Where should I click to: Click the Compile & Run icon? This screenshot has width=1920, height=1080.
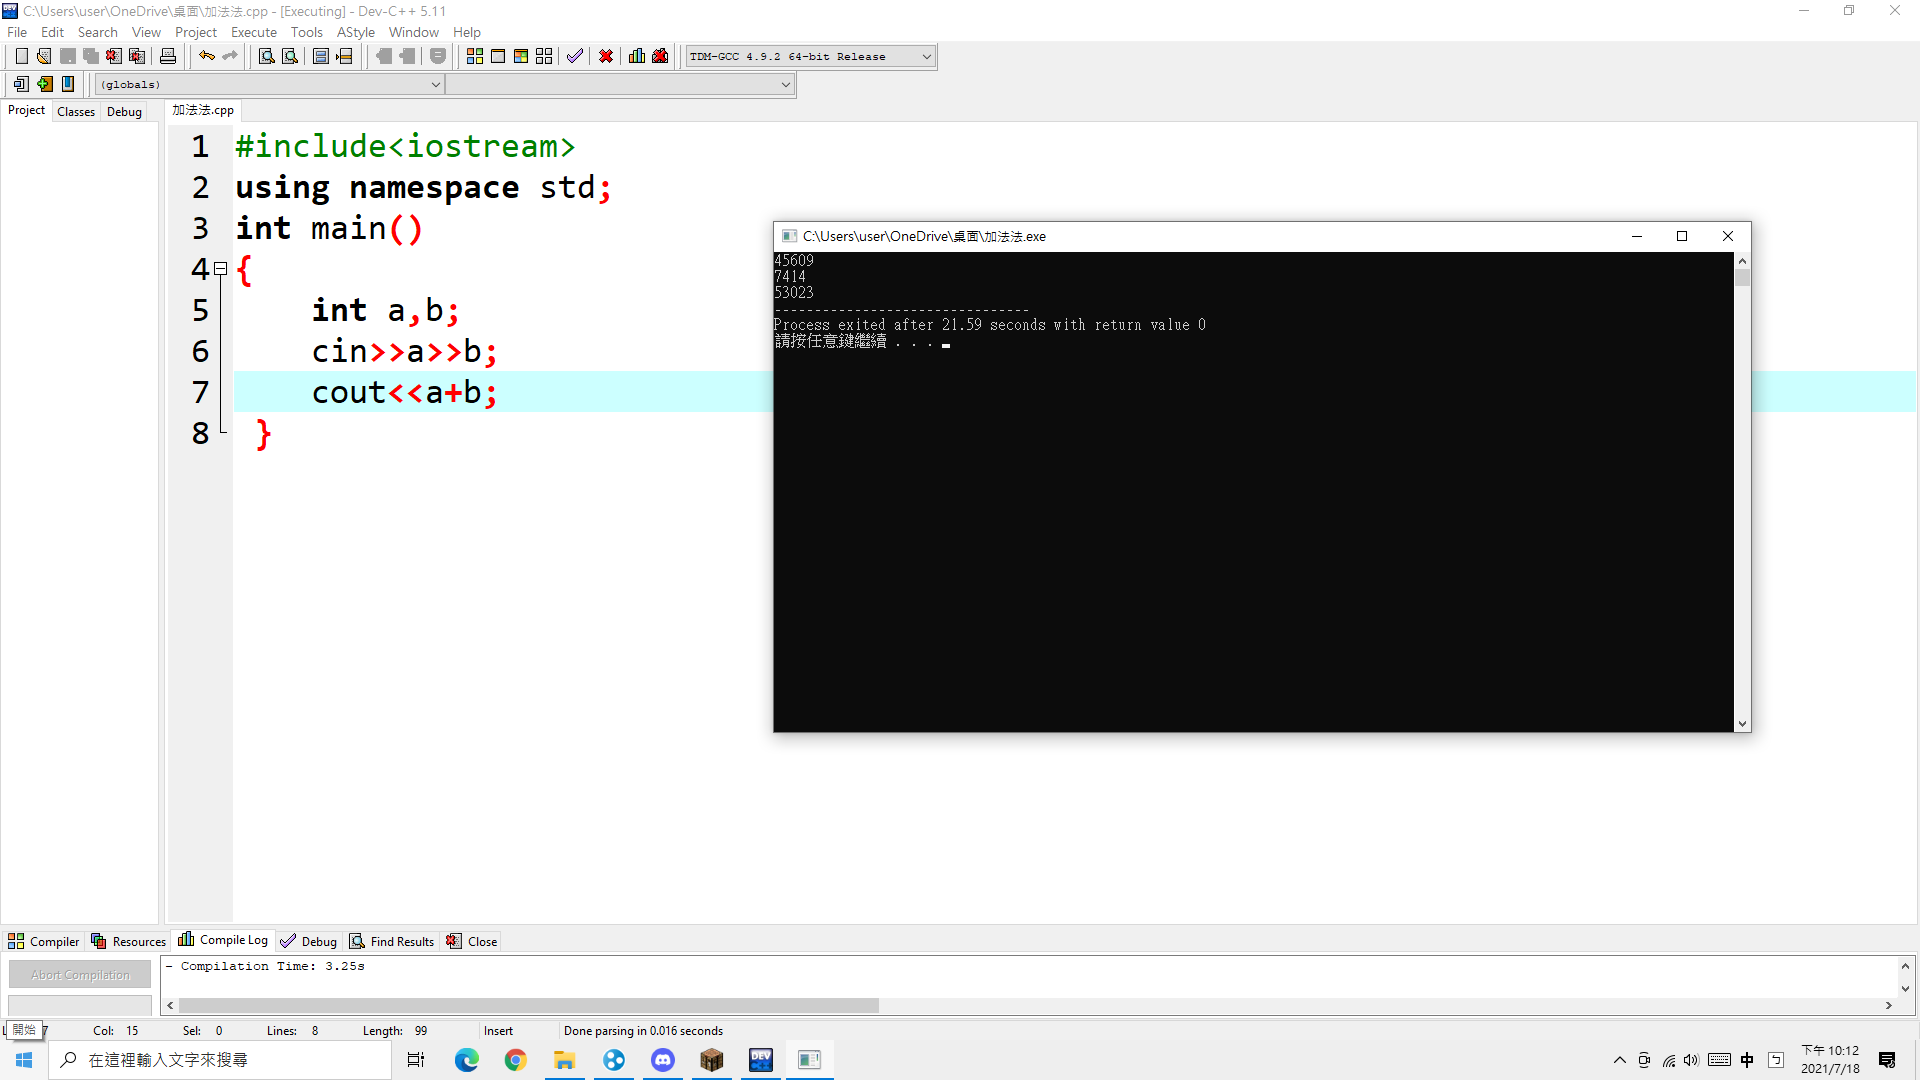[x=521, y=56]
